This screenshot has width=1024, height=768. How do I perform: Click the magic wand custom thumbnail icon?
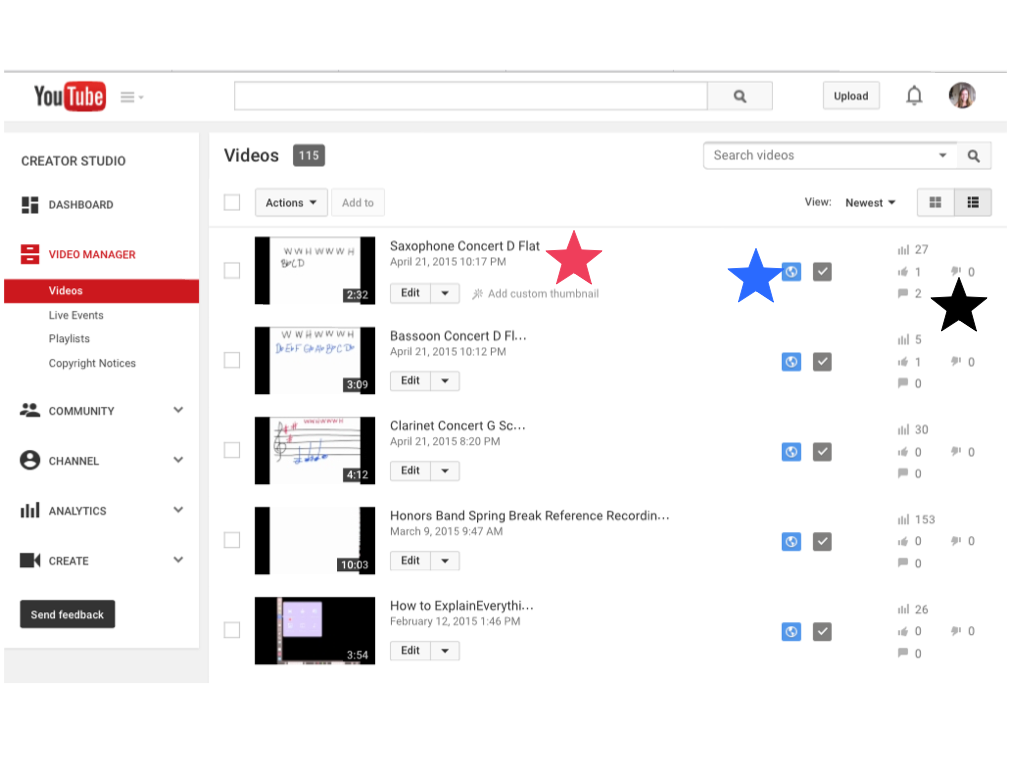pos(477,294)
